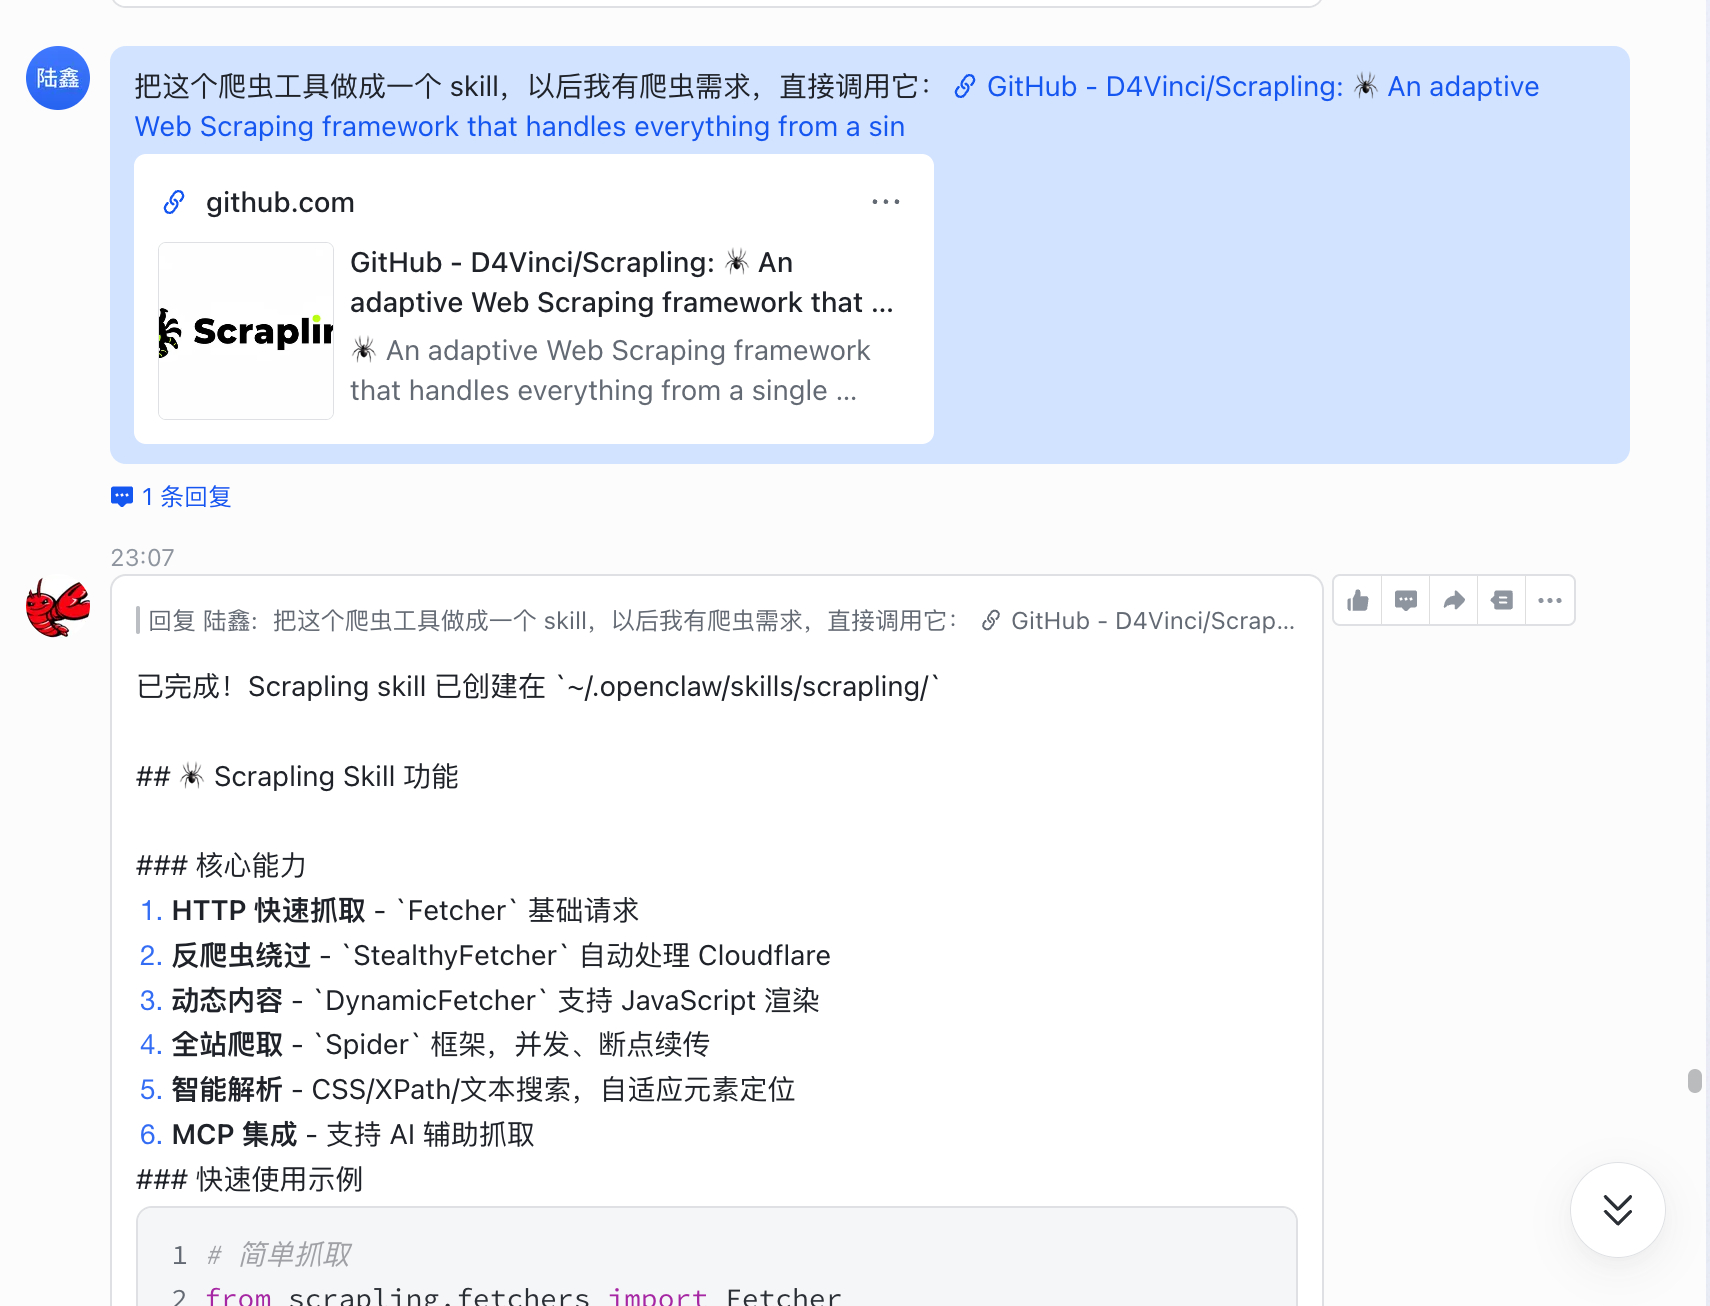Reply in thread using the comment icon
Image resolution: width=1710 pixels, height=1306 pixels.
point(1406,600)
